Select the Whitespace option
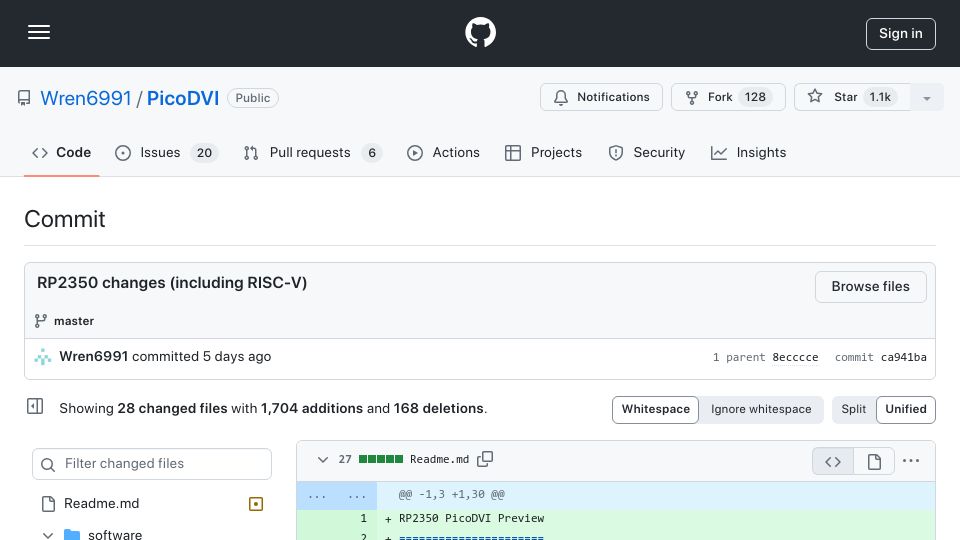The image size is (960, 540). click(x=655, y=409)
